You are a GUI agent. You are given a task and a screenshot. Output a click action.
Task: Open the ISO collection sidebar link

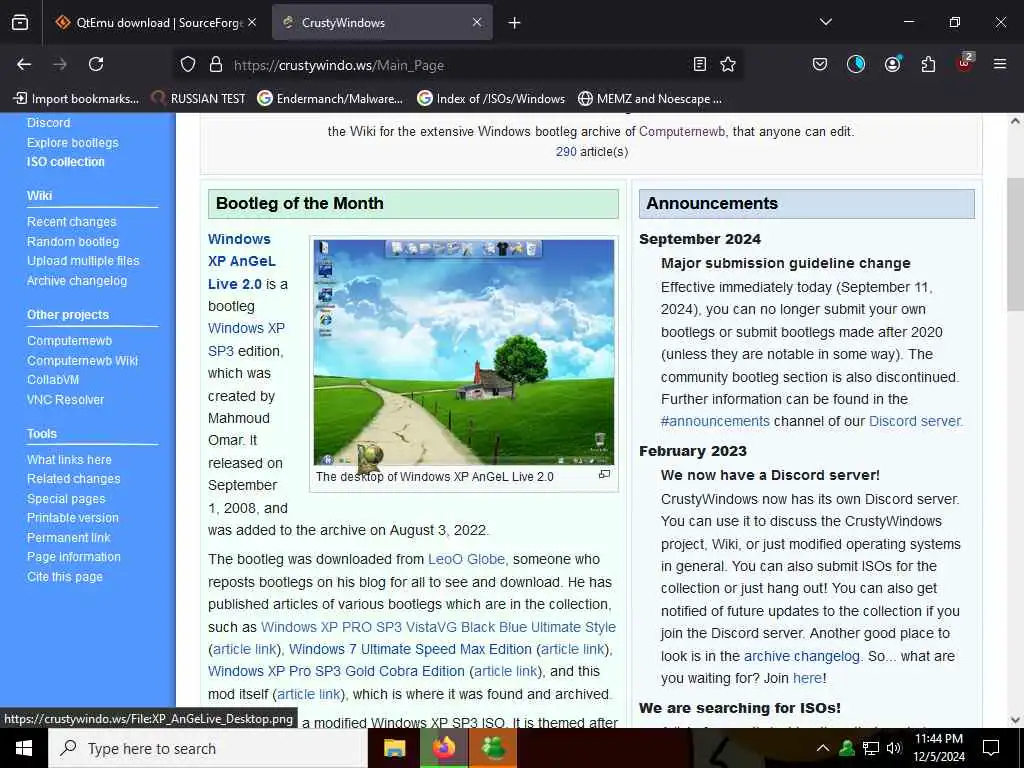65,162
